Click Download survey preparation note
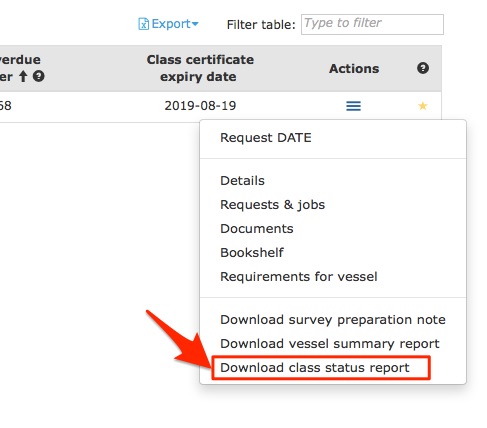 pos(333,320)
